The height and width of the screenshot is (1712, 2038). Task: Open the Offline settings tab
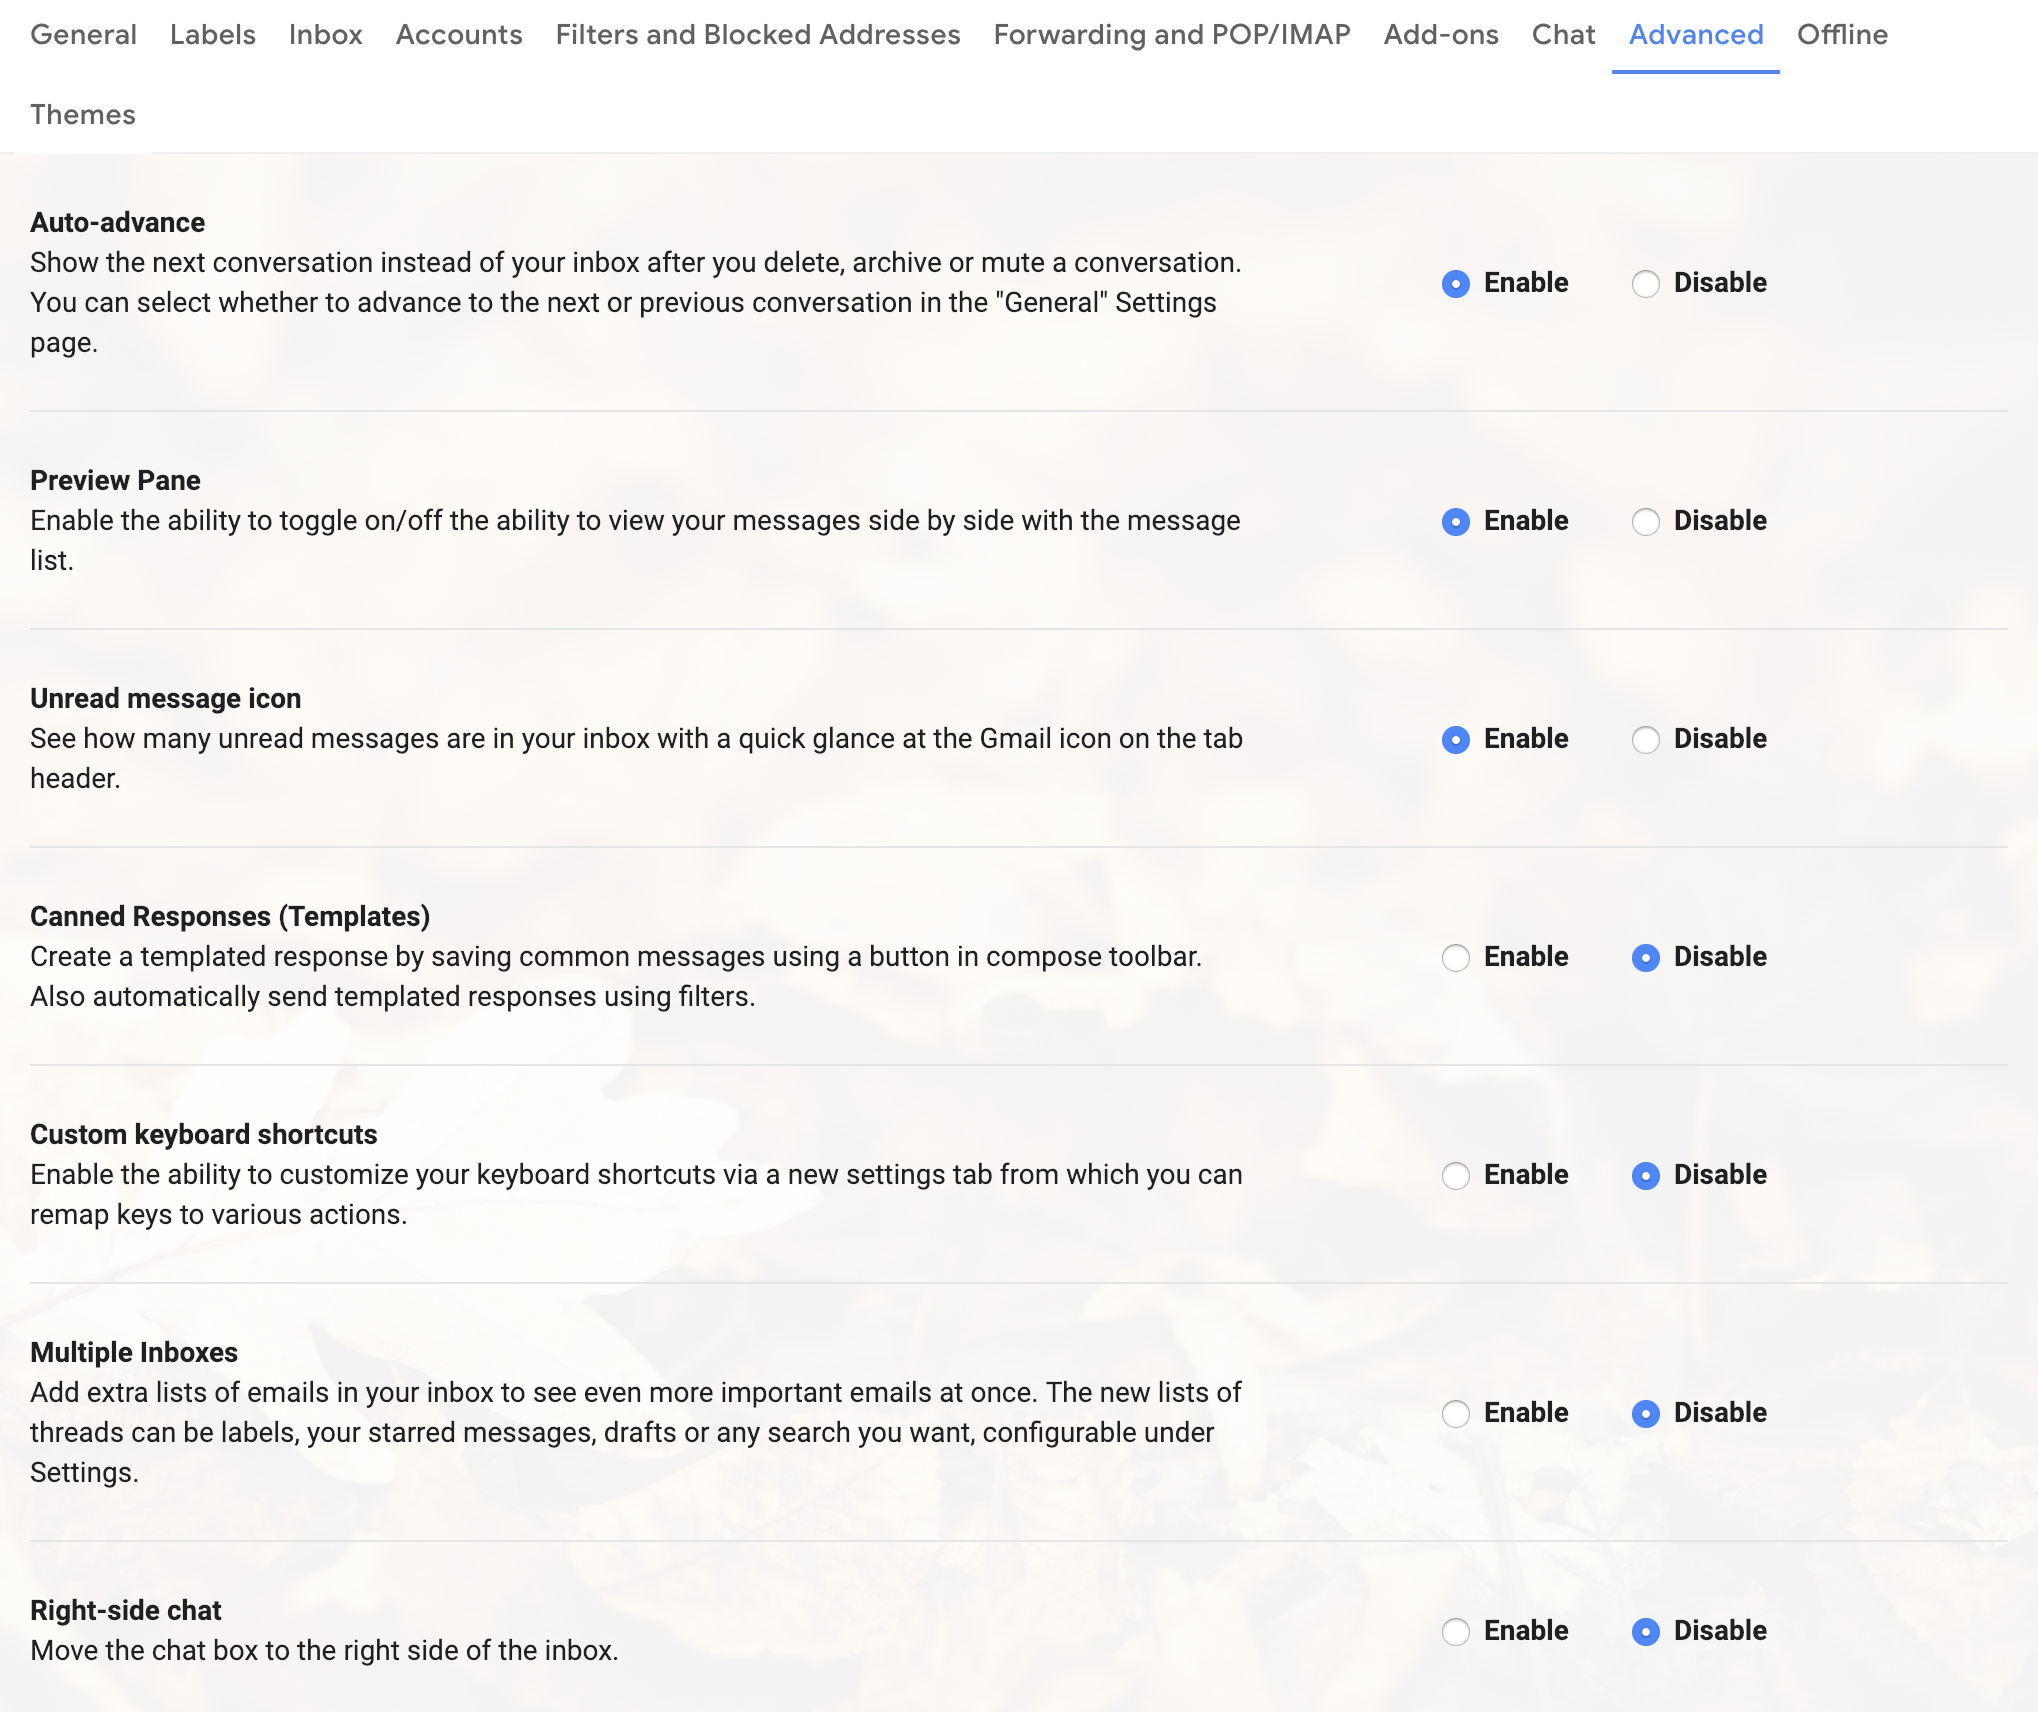point(1842,35)
